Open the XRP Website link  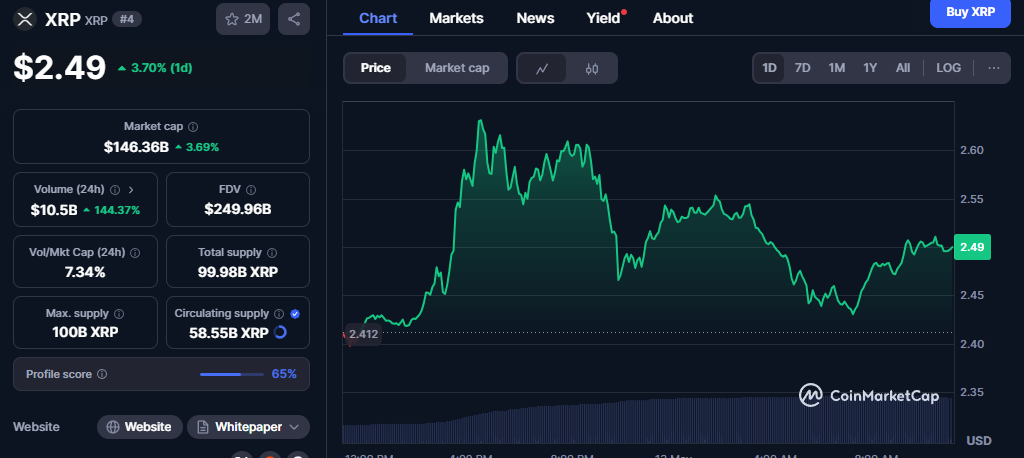point(139,427)
